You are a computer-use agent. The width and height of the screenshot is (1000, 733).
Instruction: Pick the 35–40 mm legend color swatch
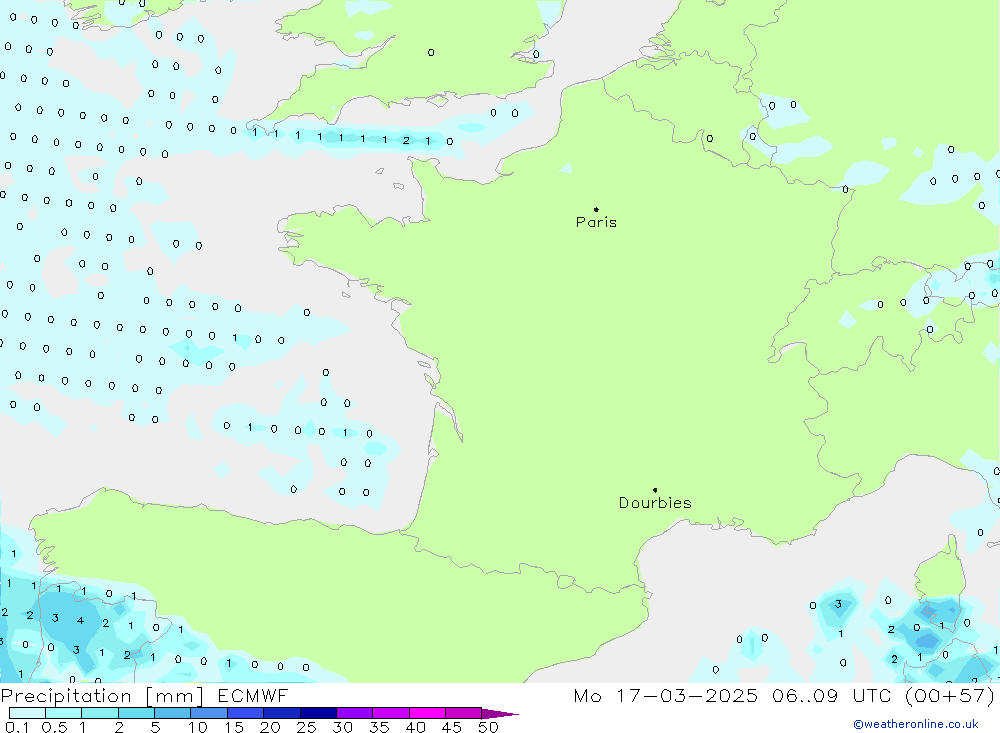[391, 713]
